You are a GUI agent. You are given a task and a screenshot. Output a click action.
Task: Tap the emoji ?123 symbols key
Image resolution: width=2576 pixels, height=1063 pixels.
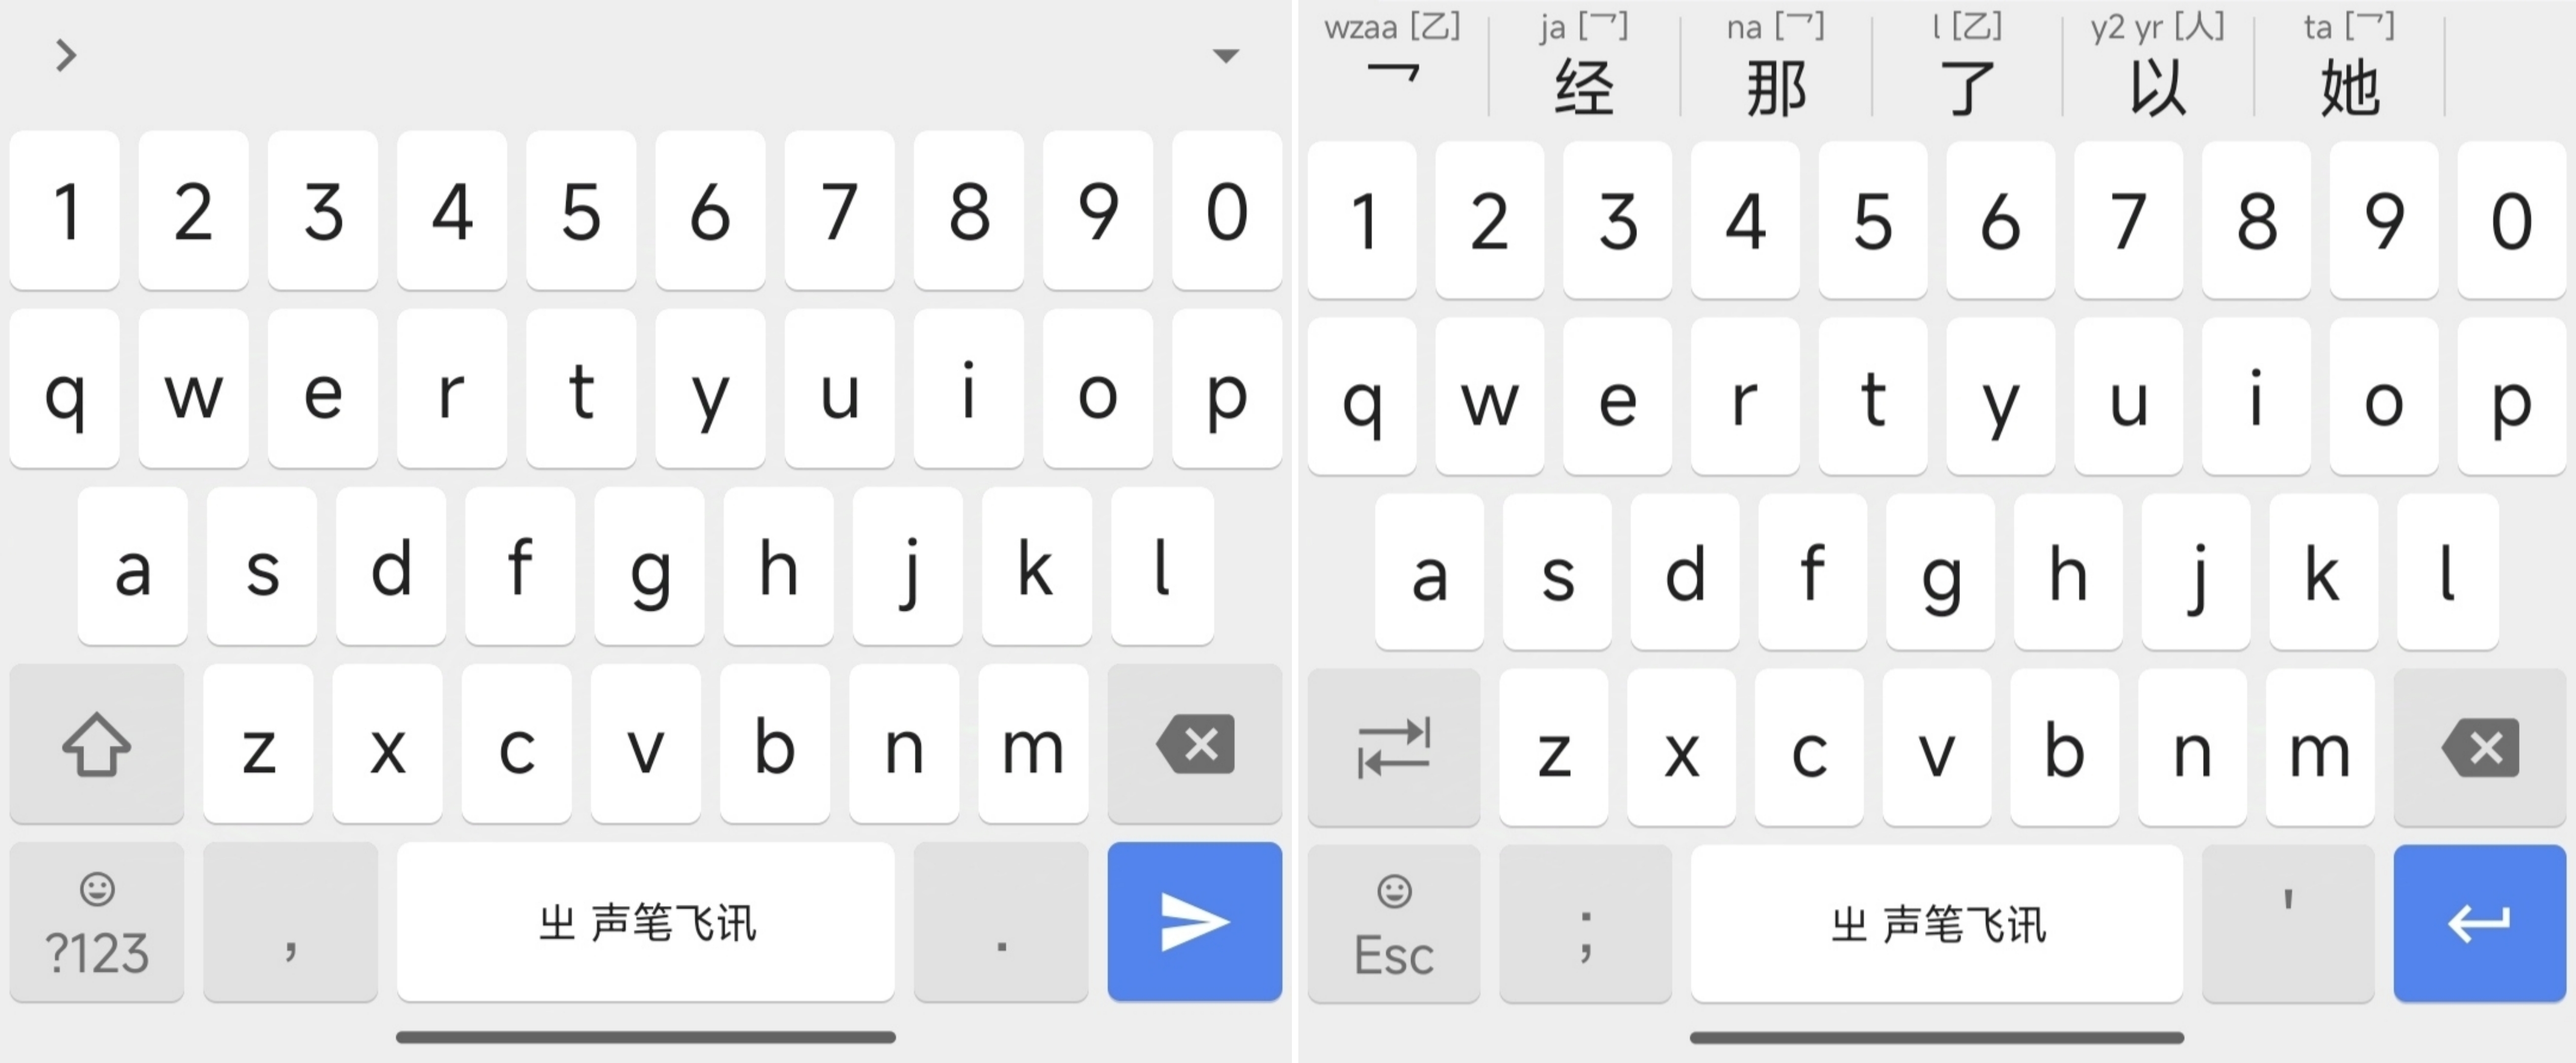pyautogui.click(x=97, y=921)
